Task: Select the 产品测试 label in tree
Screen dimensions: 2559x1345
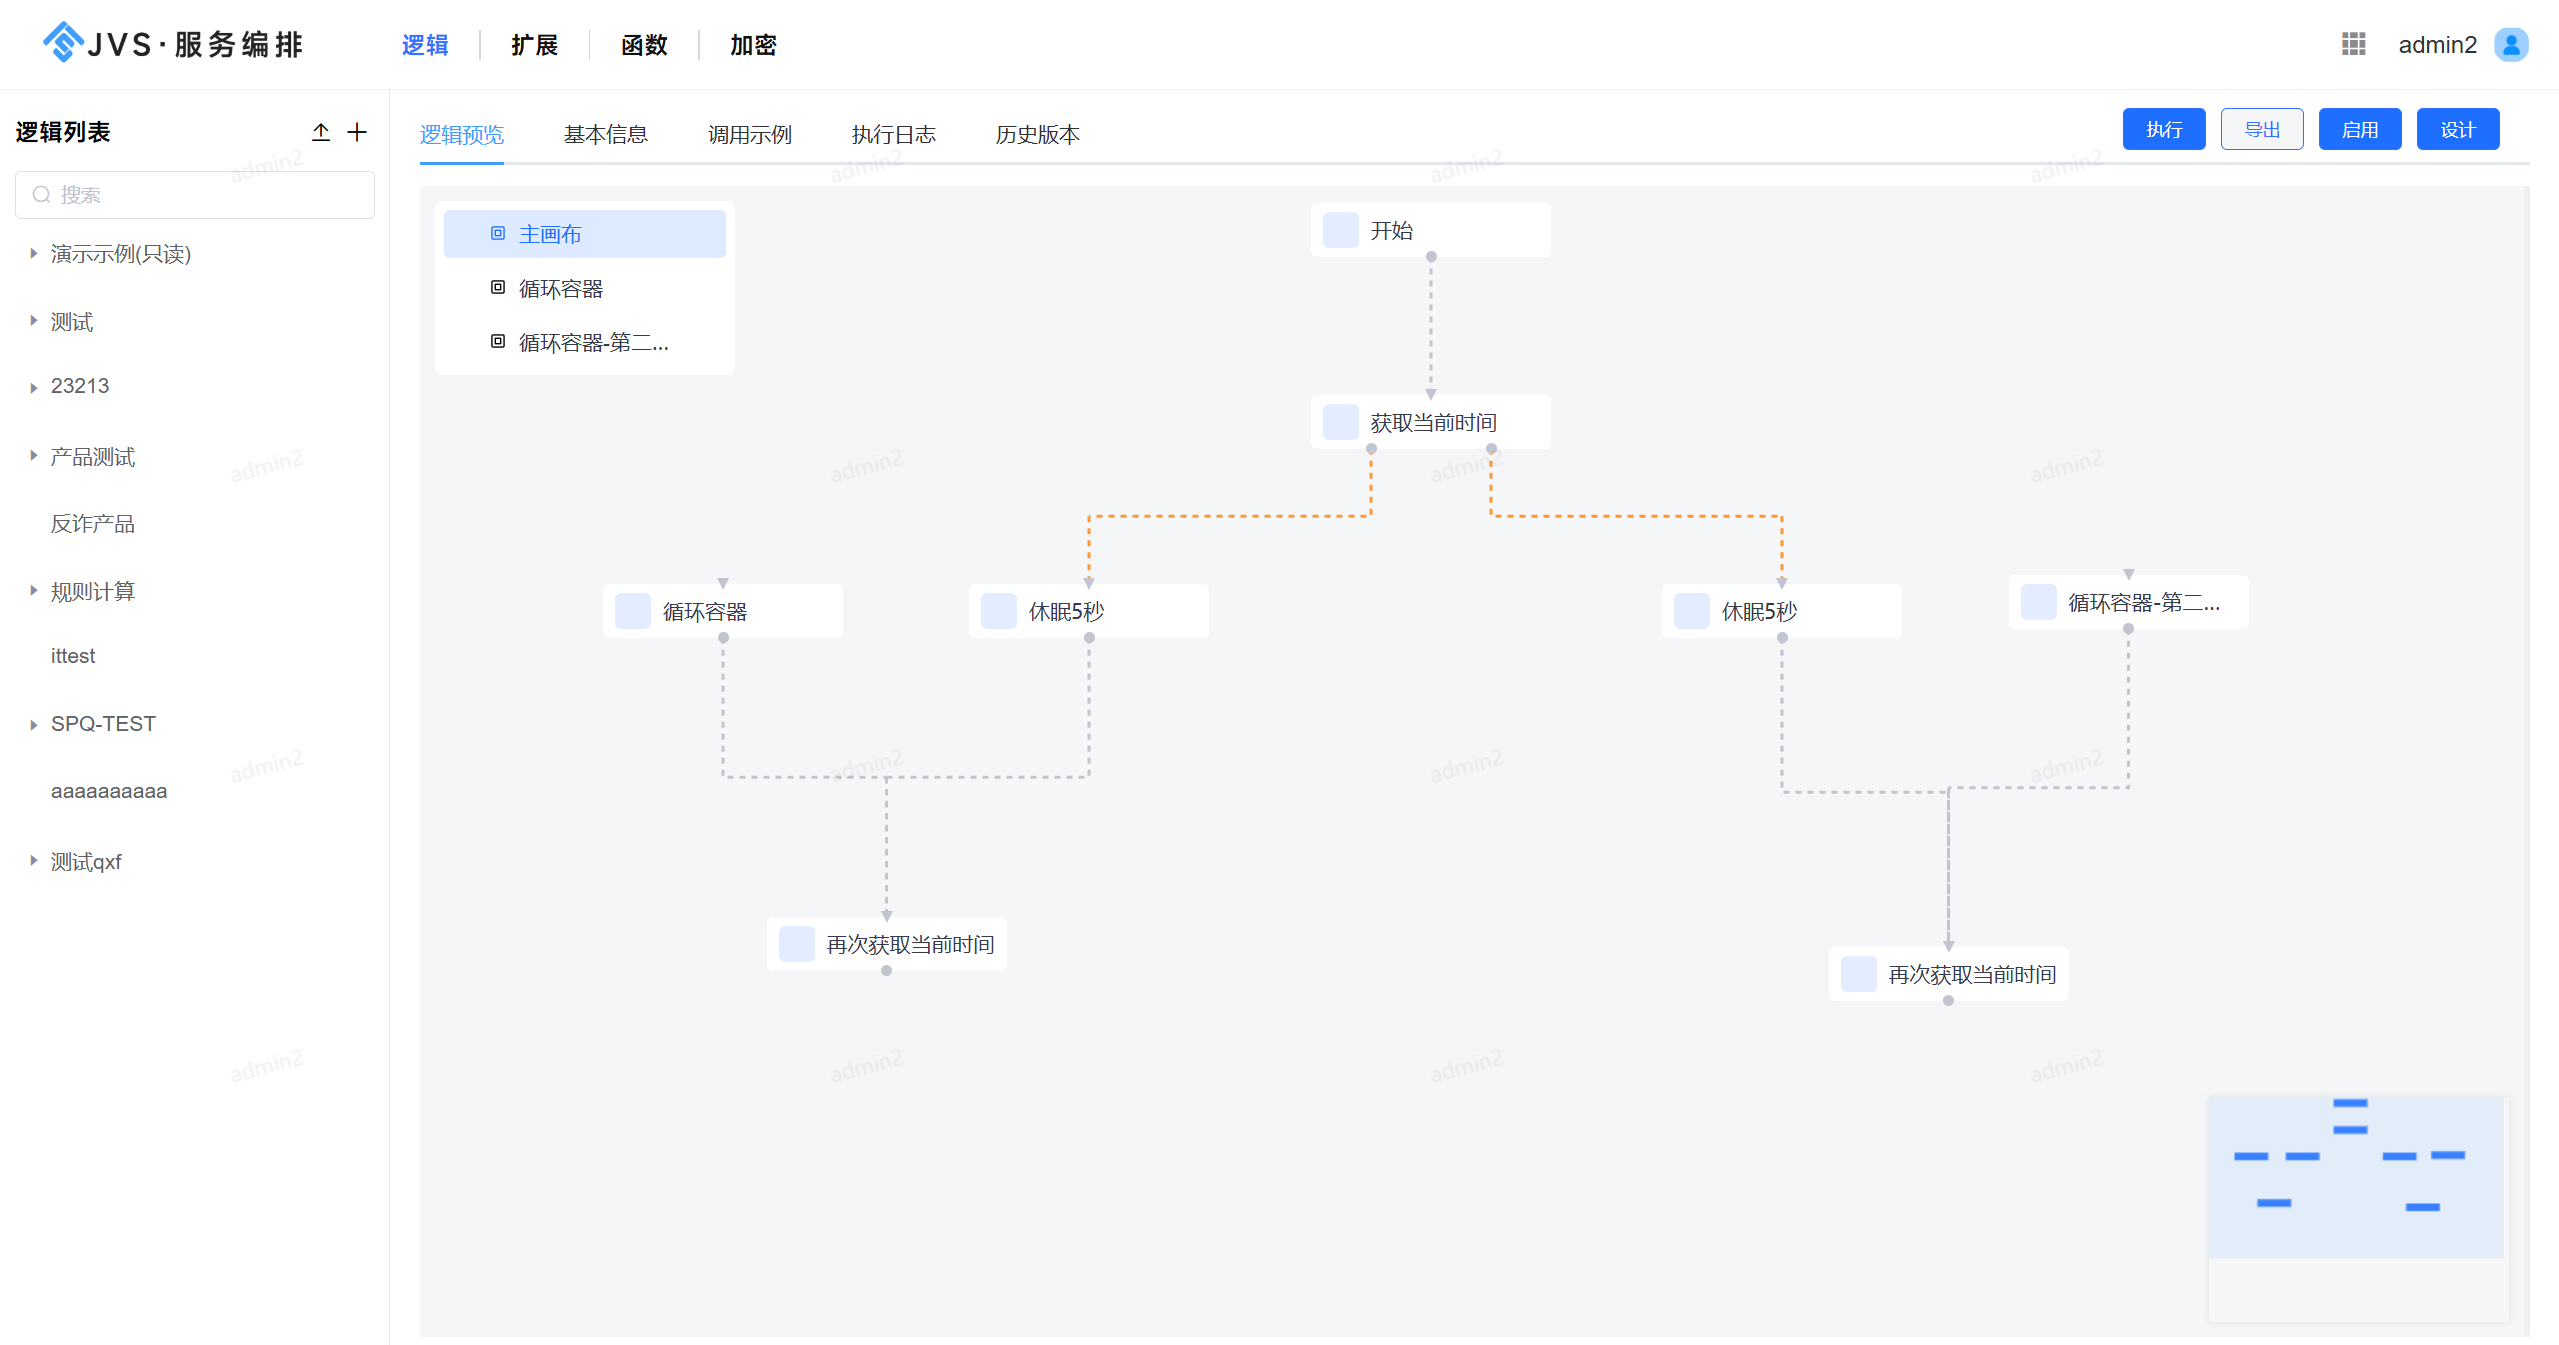Action: click(x=92, y=456)
